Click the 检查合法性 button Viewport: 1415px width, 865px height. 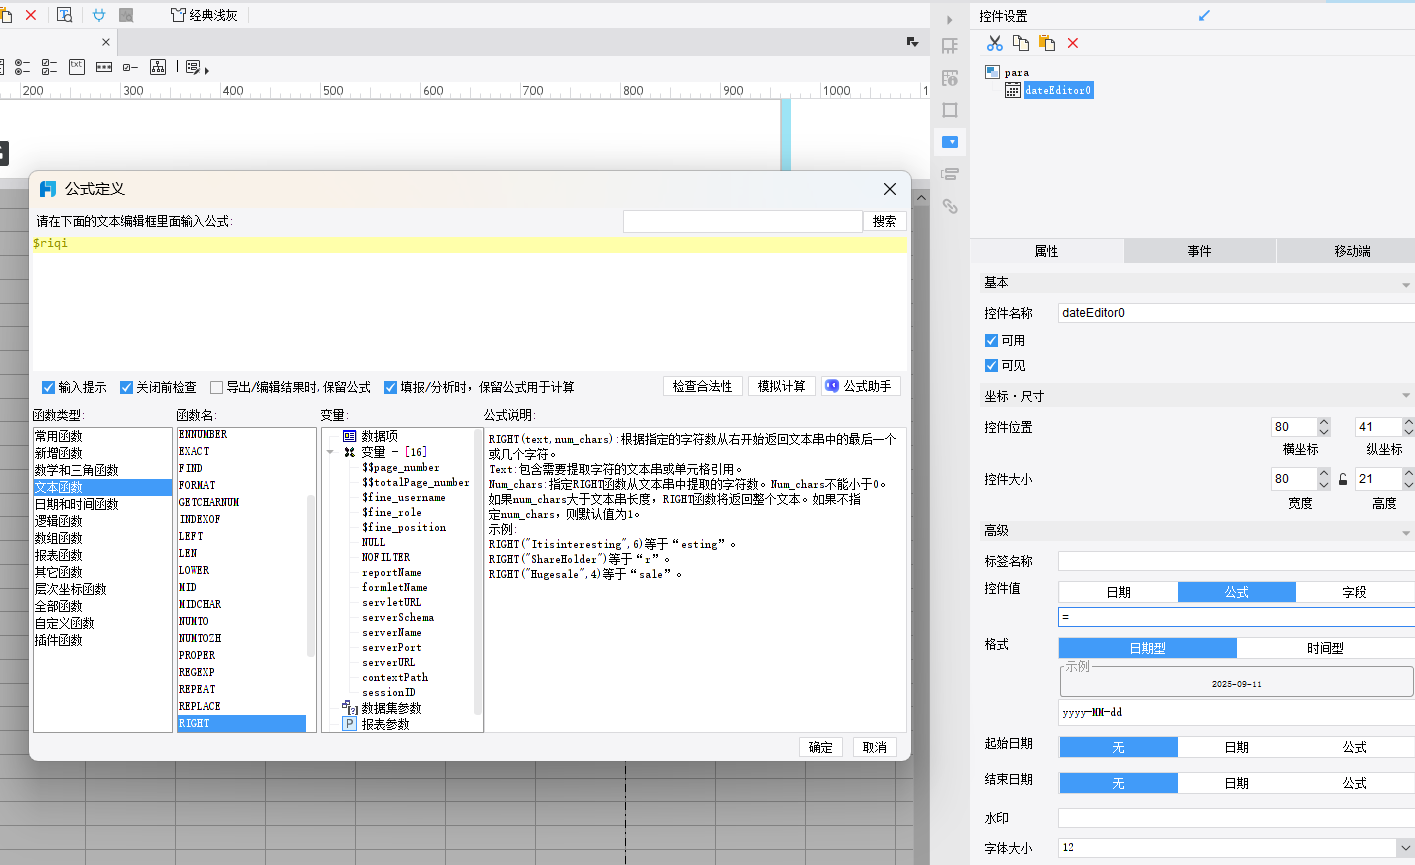pyautogui.click(x=702, y=387)
